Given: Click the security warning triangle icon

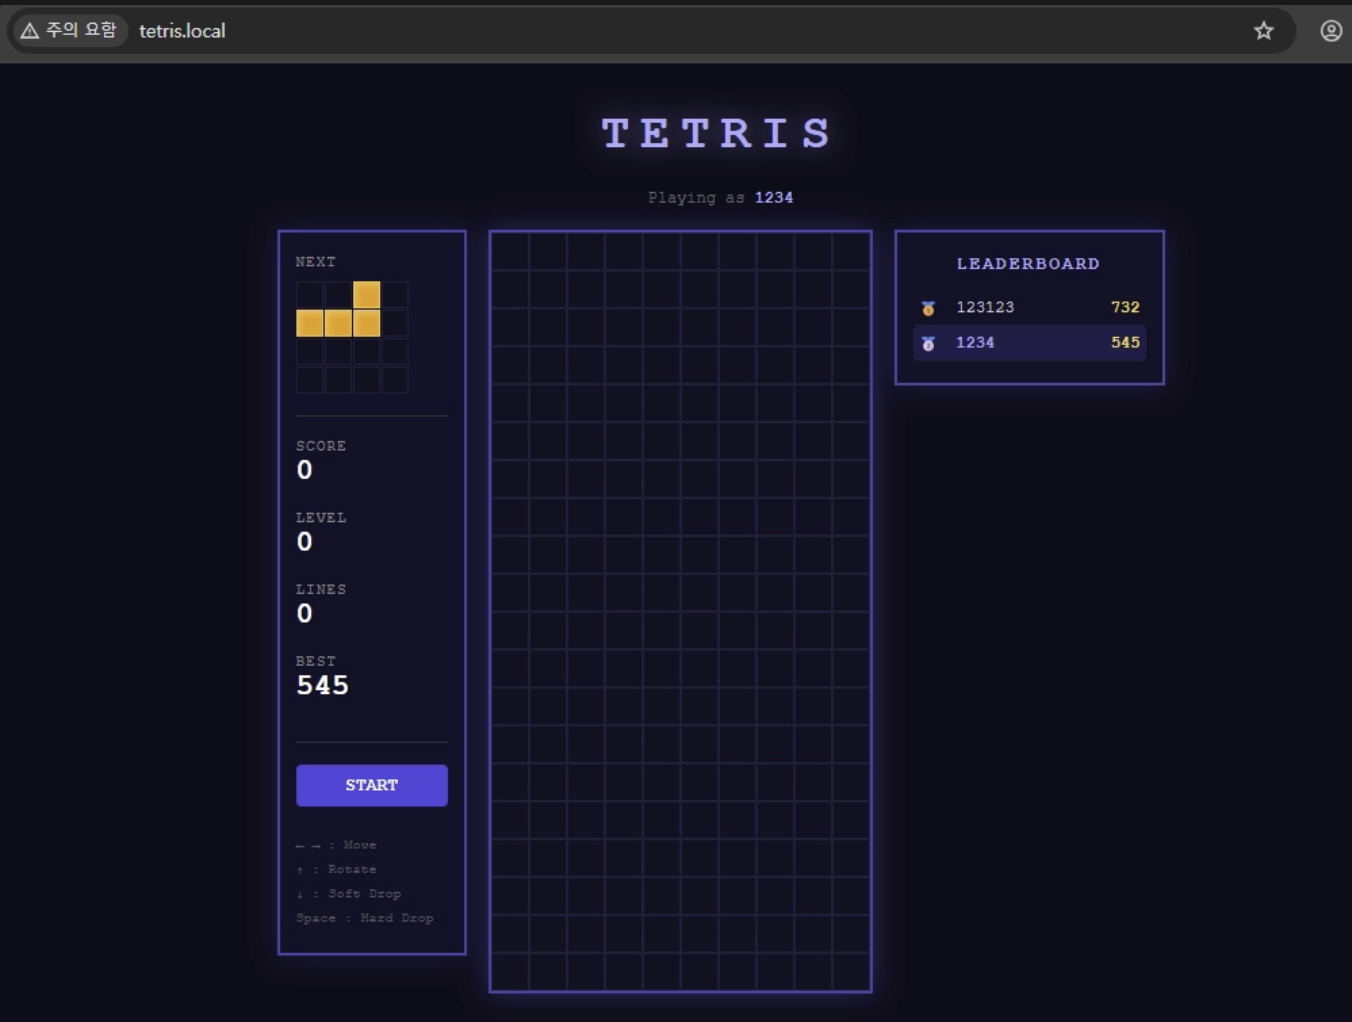Looking at the screenshot, I should coord(30,31).
